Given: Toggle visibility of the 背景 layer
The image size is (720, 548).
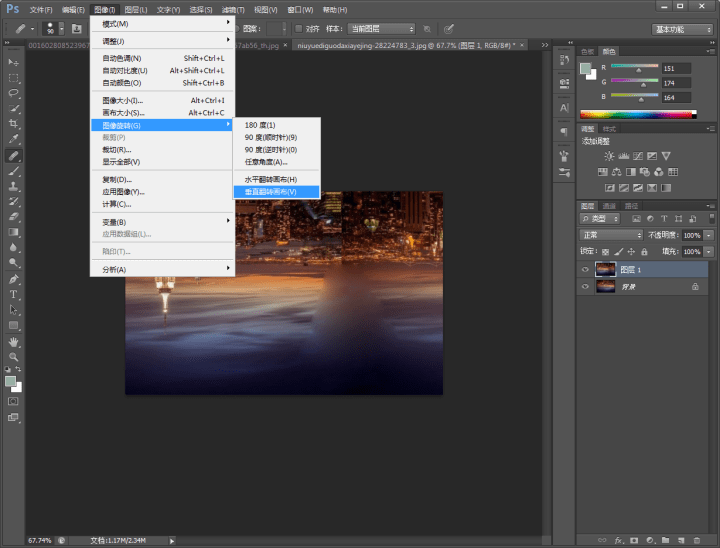Looking at the screenshot, I should click(x=586, y=286).
